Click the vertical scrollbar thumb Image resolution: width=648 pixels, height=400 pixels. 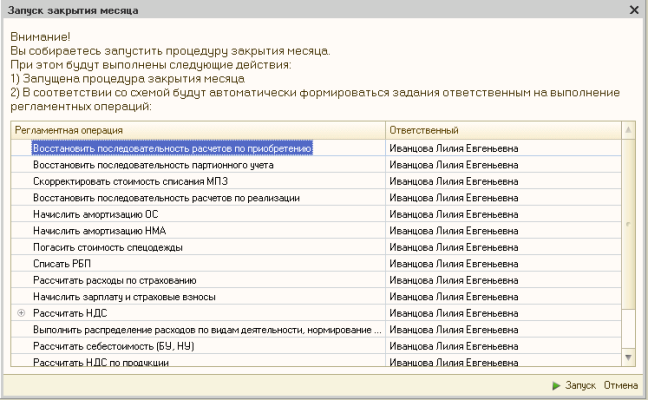coord(629,225)
